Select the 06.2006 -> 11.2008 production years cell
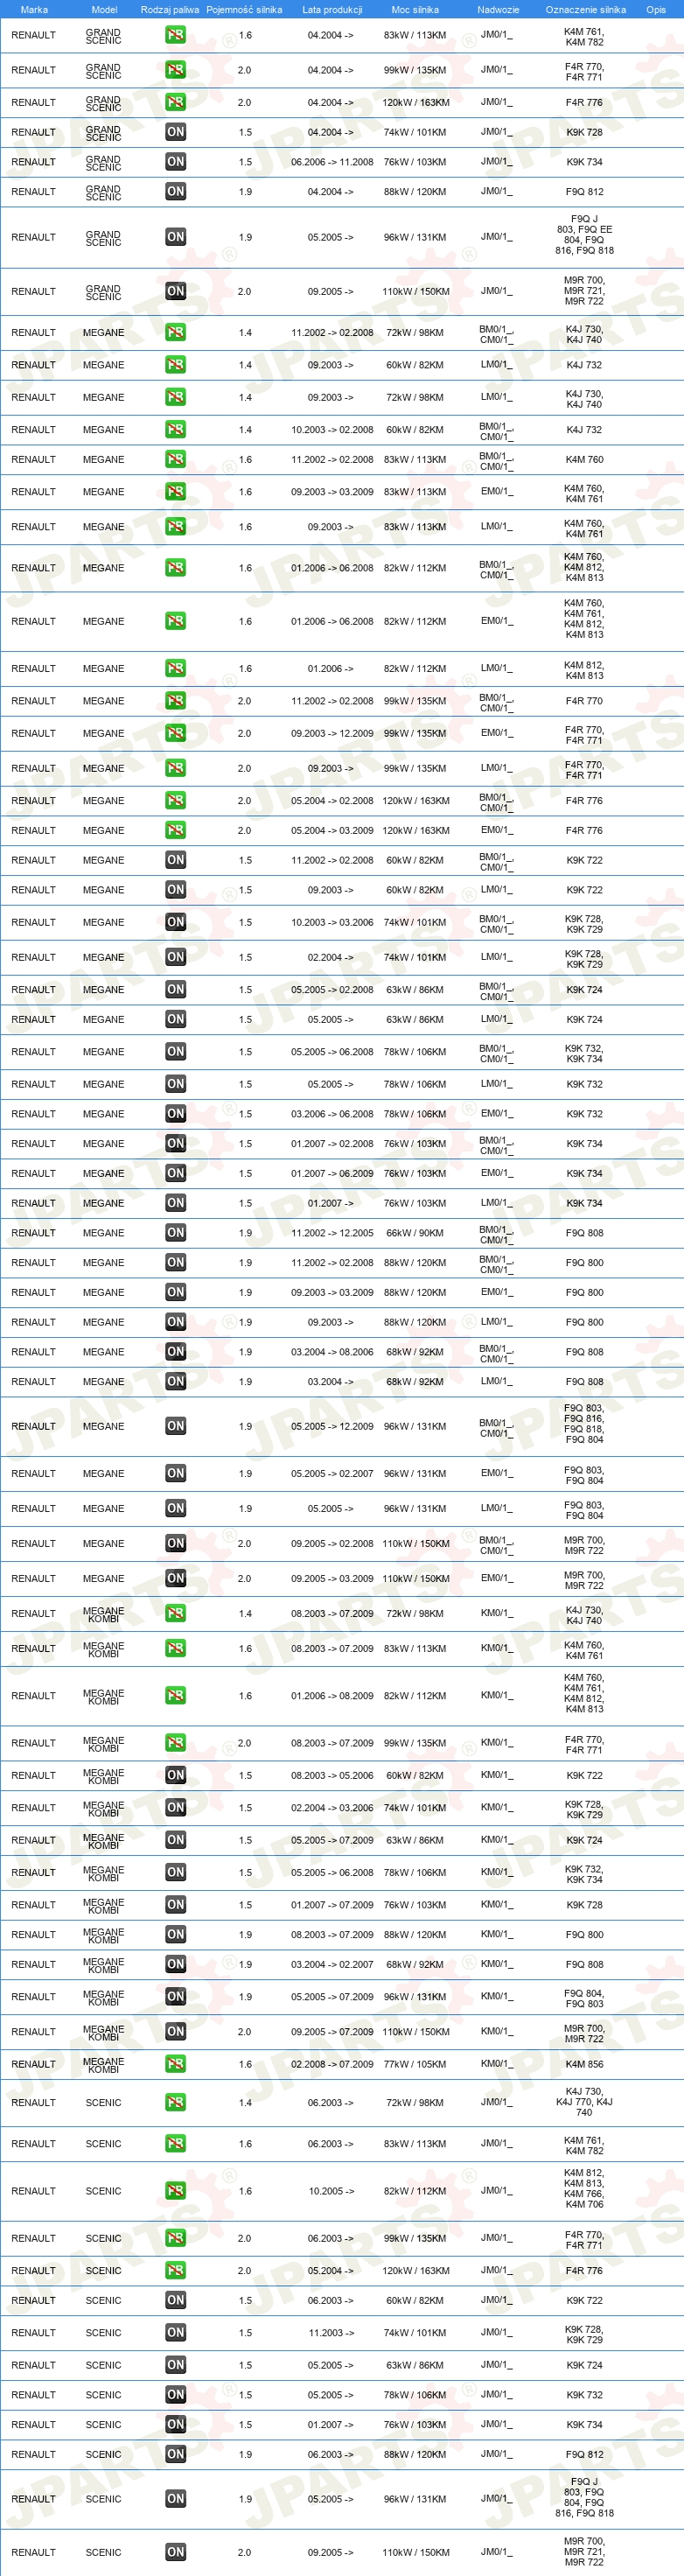The height and width of the screenshot is (2576, 684). click(x=332, y=162)
